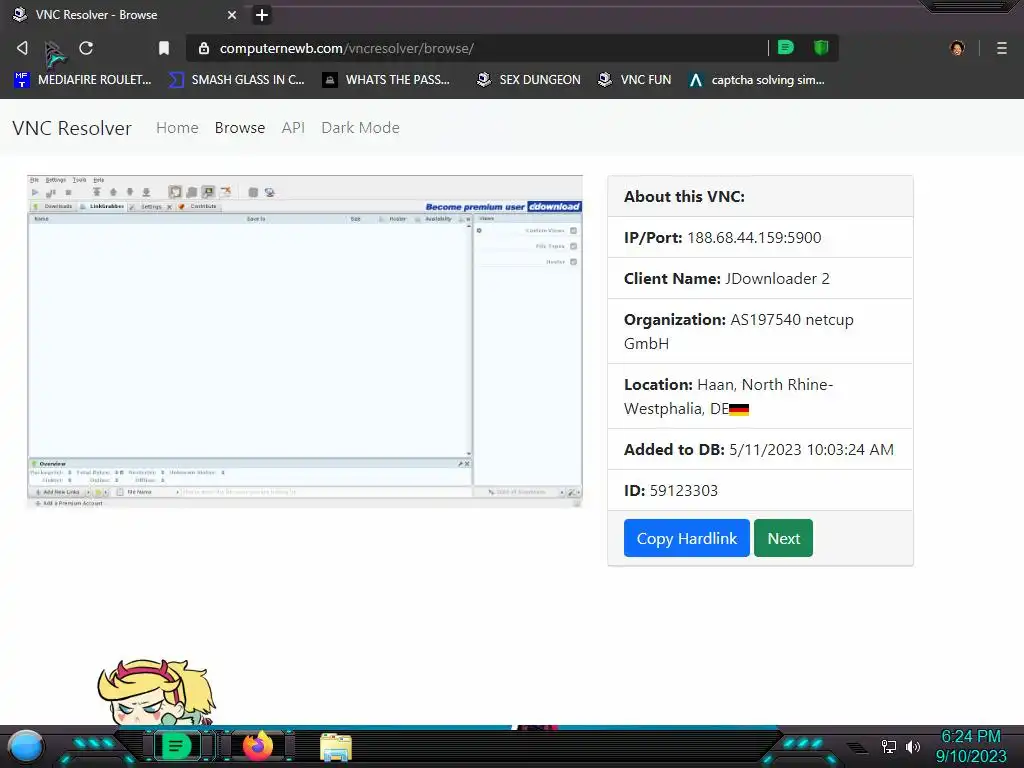Open the browser profile avatar
The height and width of the screenshot is (768, 1024).
pos(957,48)
